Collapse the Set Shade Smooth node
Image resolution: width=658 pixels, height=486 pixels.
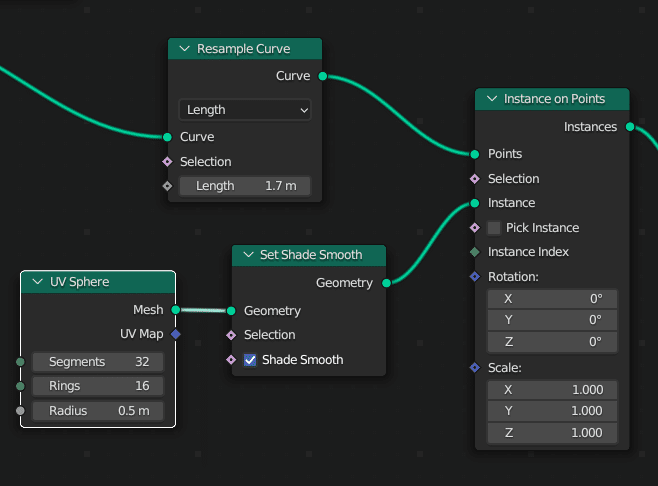[247, 255]
